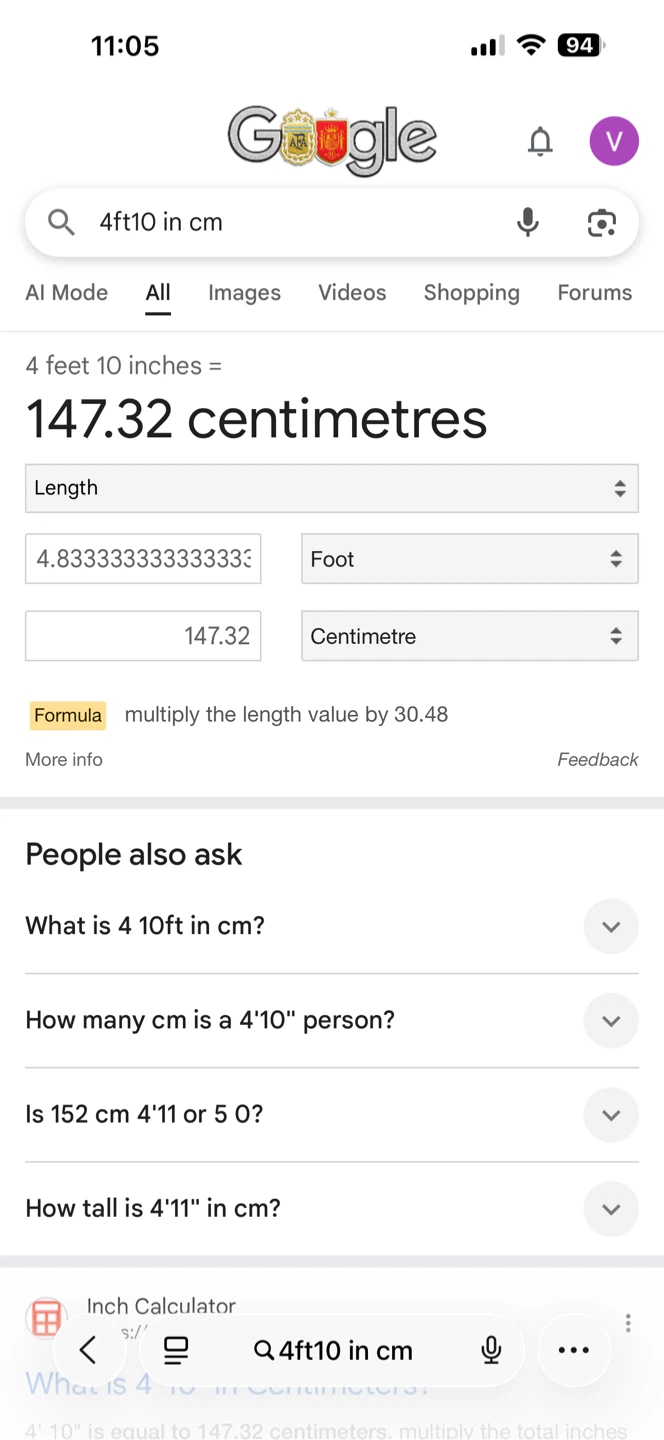Image resolution: width=664 pixels, height=1440 pixels.
Task: Tap the notifications bell icon
Action: point(540,142)
